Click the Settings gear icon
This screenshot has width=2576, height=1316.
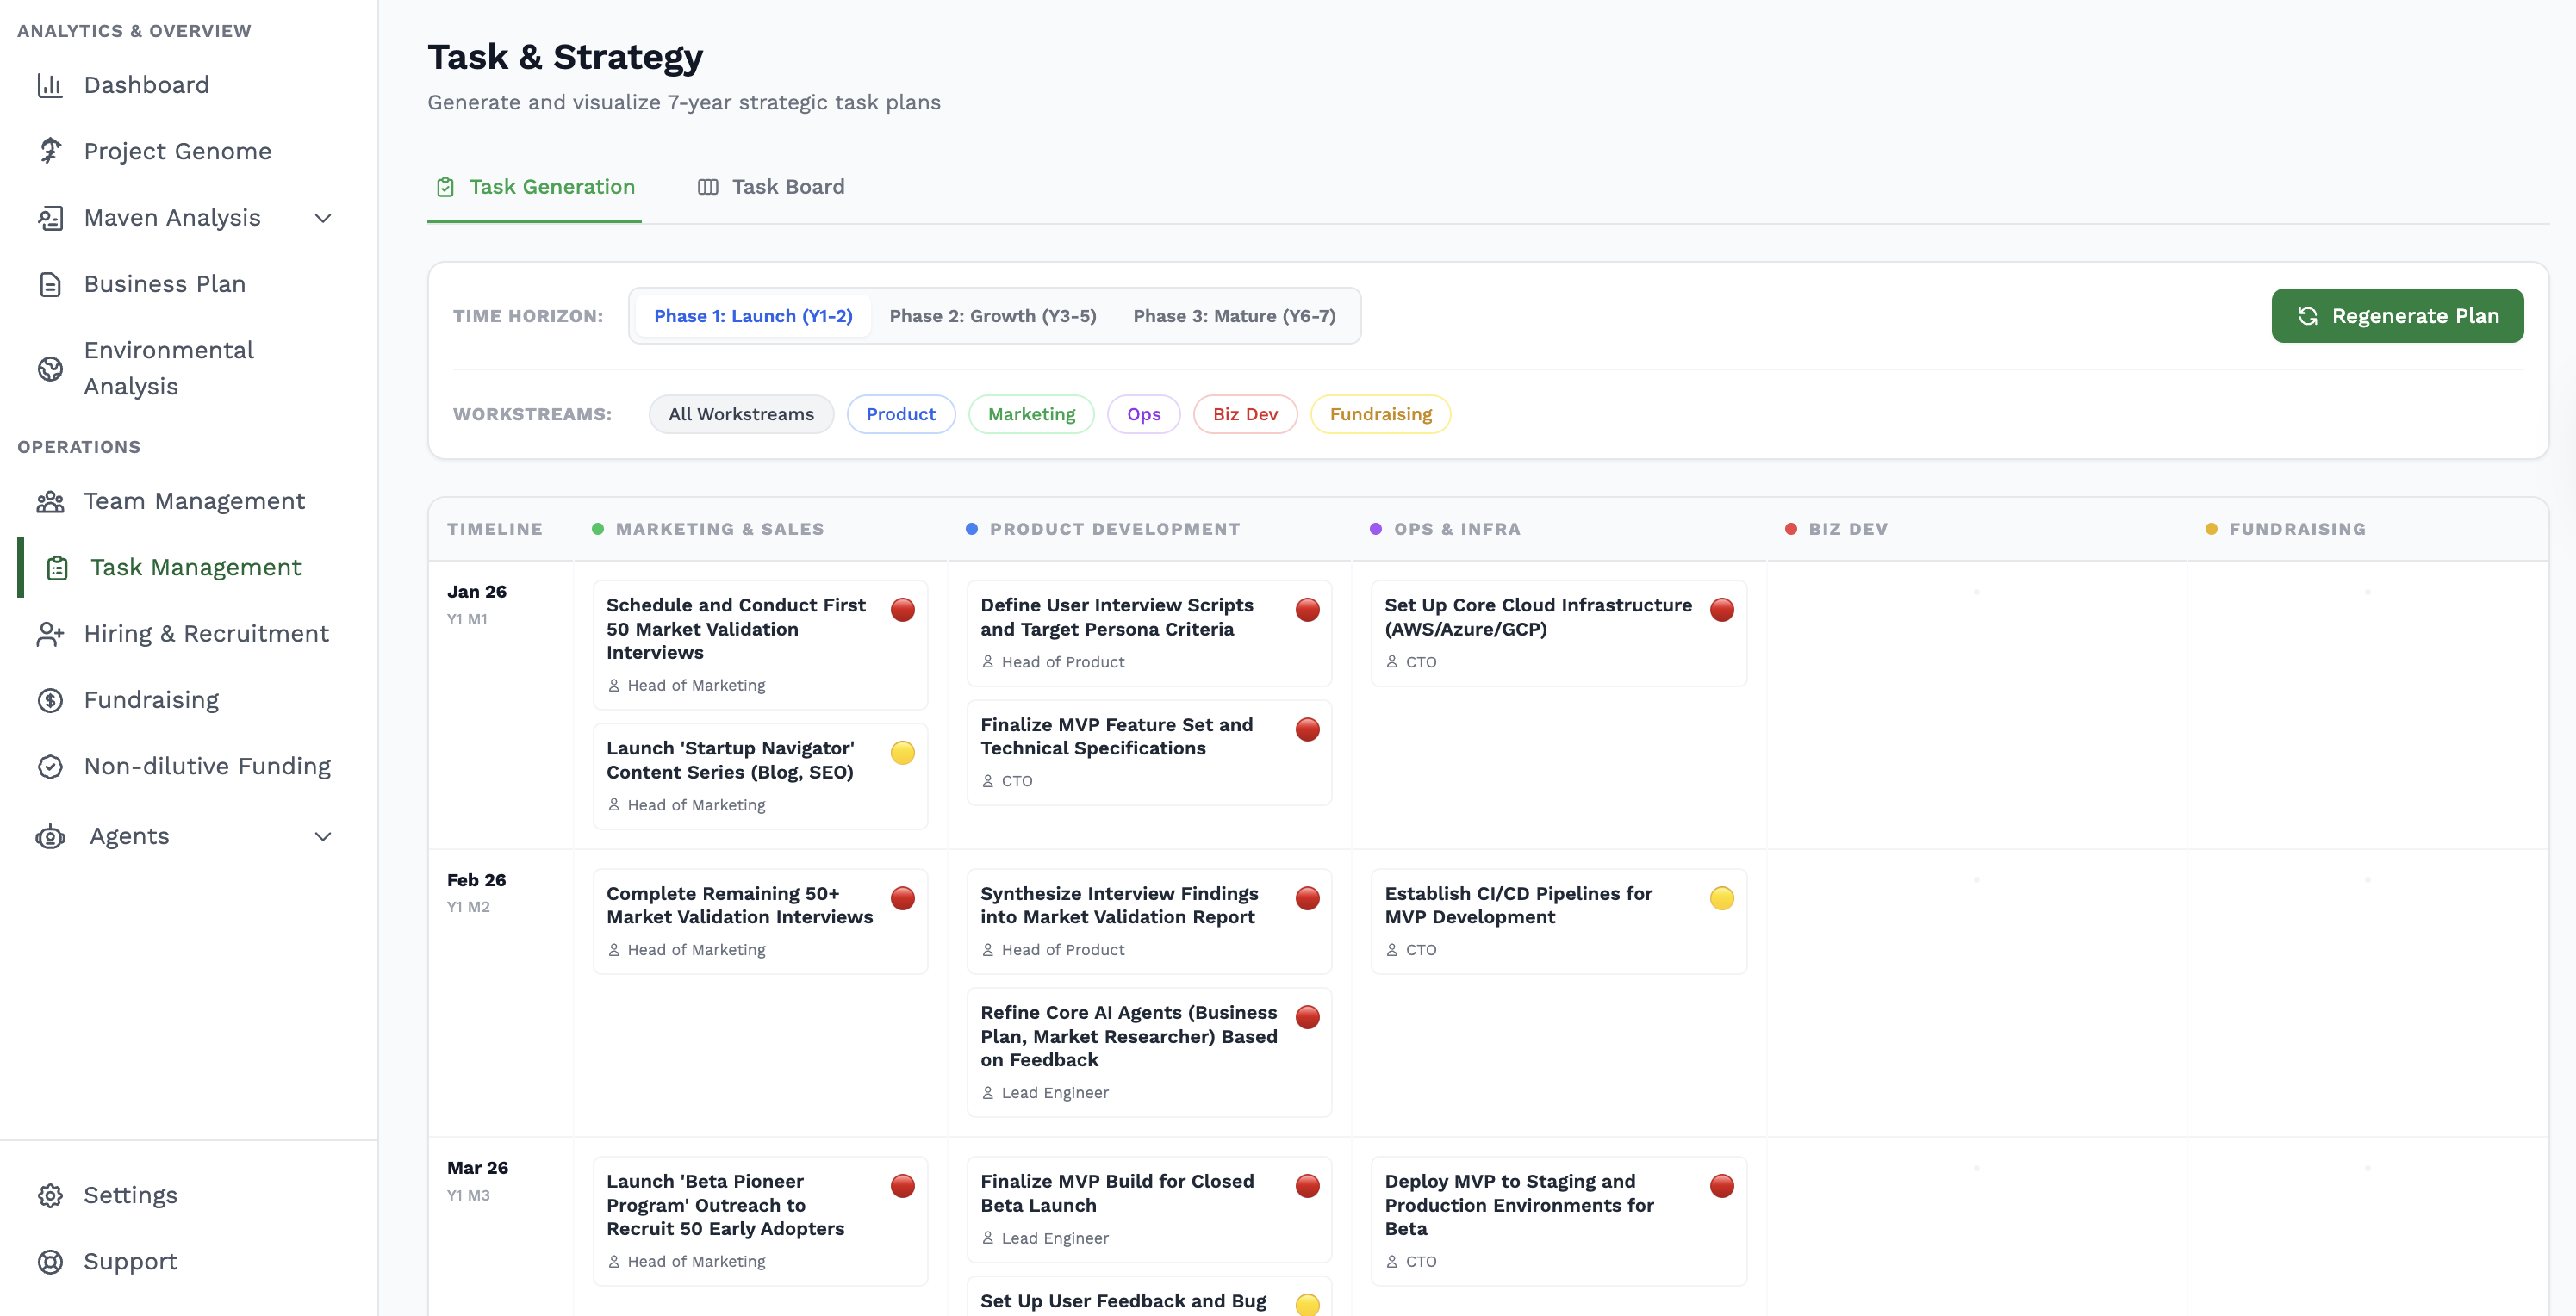[x=50, y=1195]
